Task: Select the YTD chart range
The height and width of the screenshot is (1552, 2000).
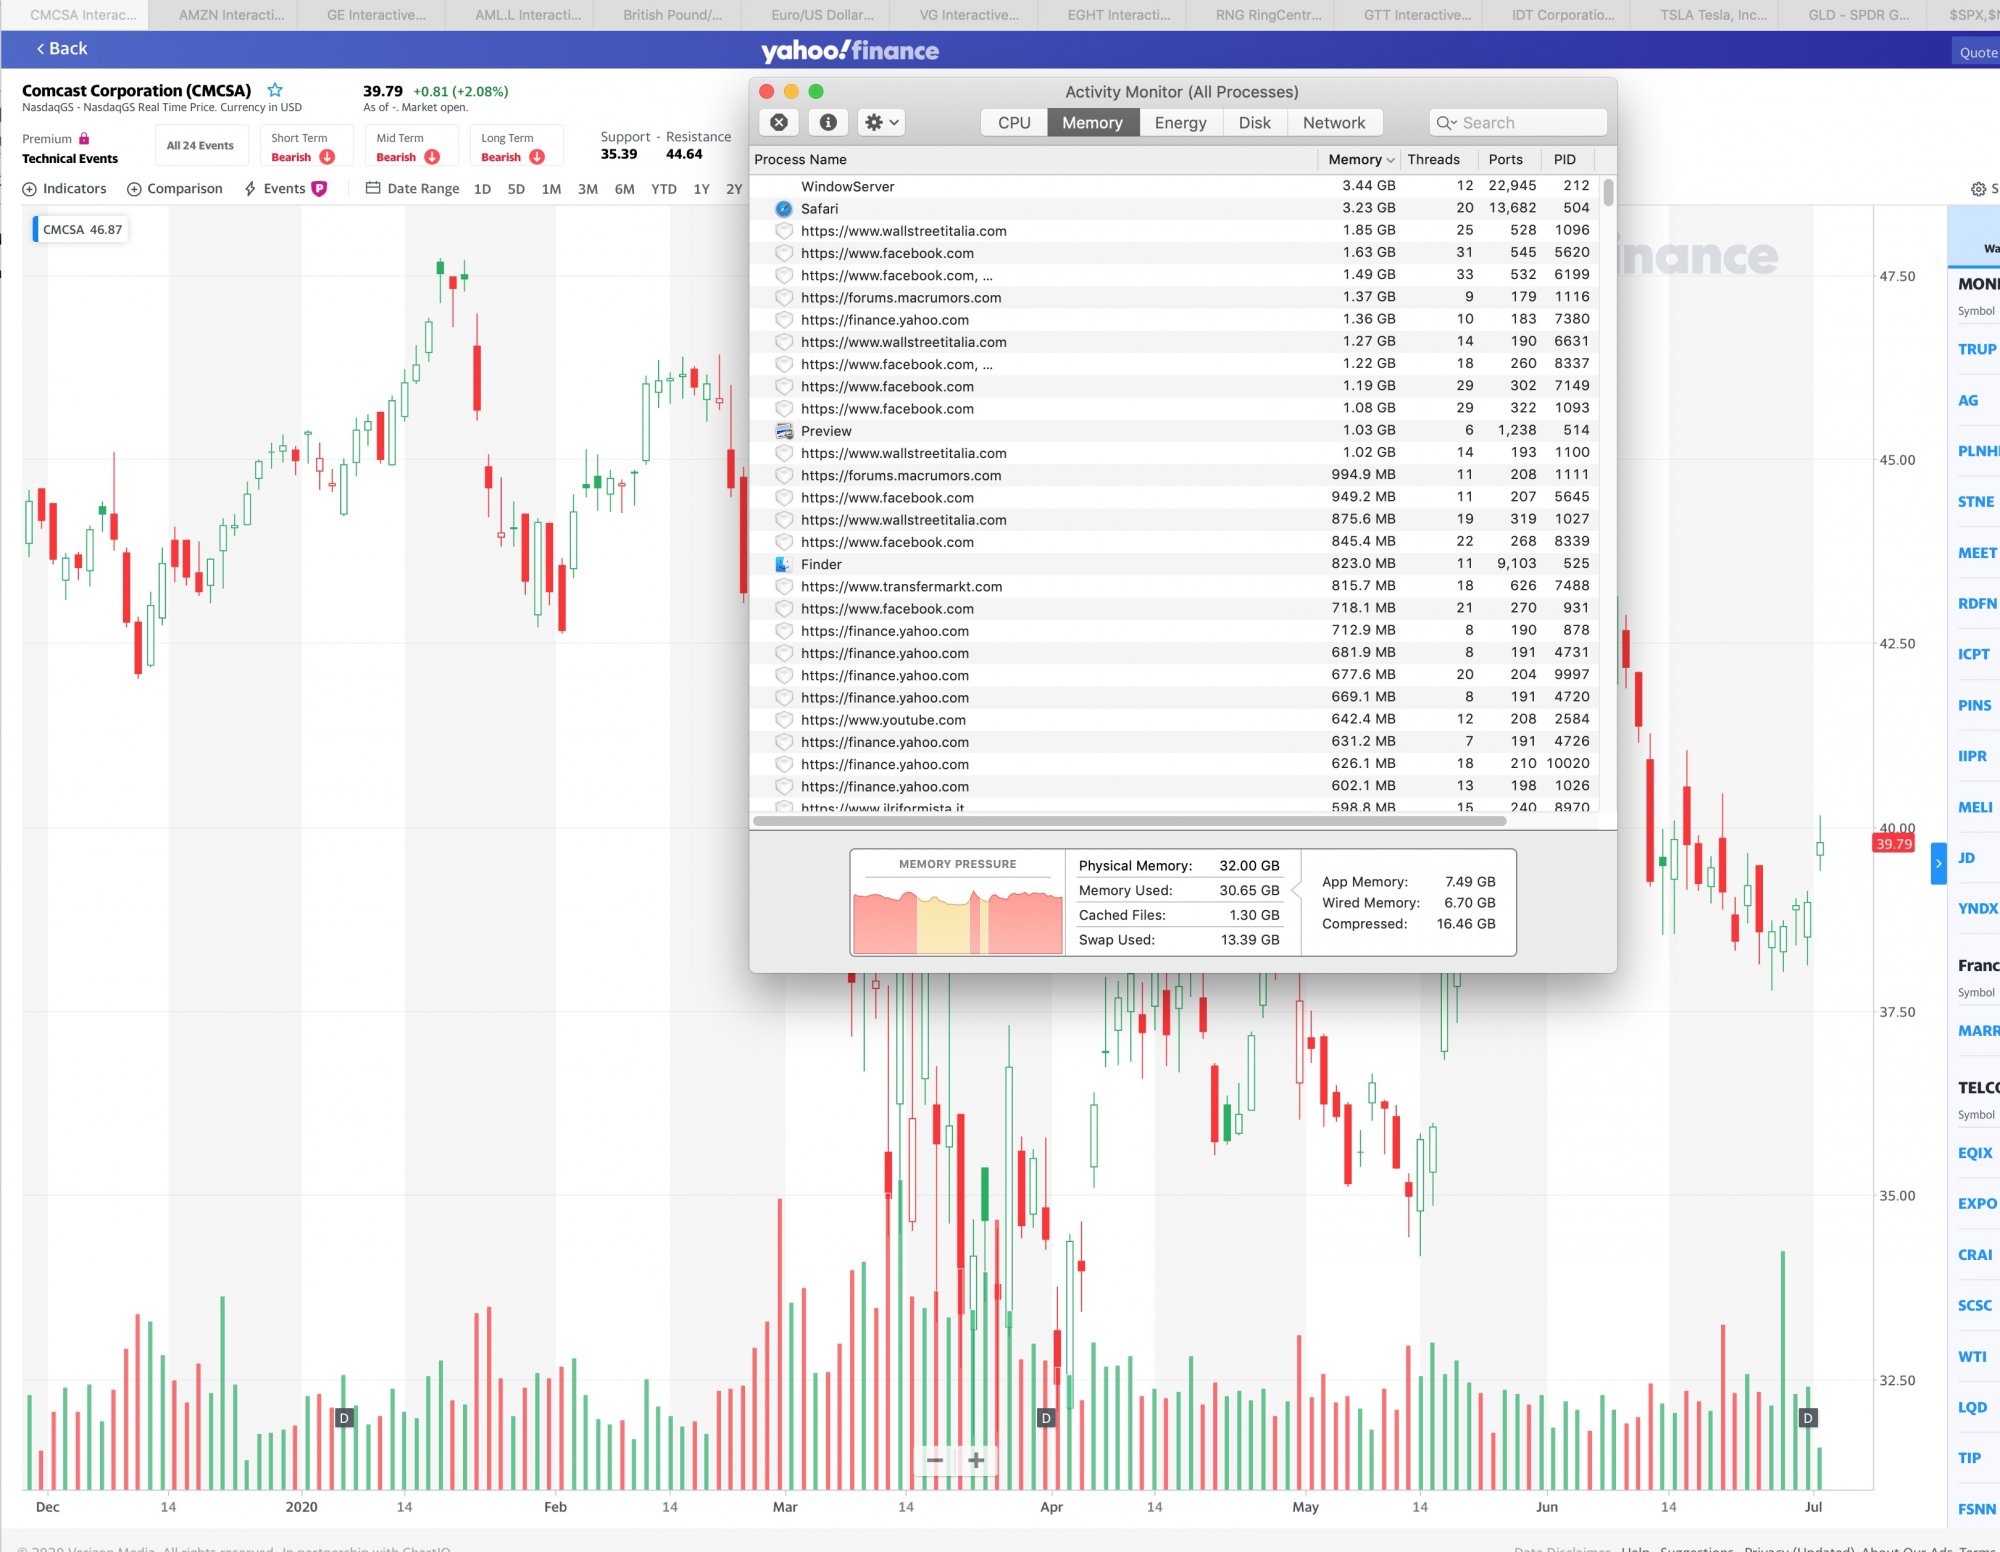Action: [664, 189]
